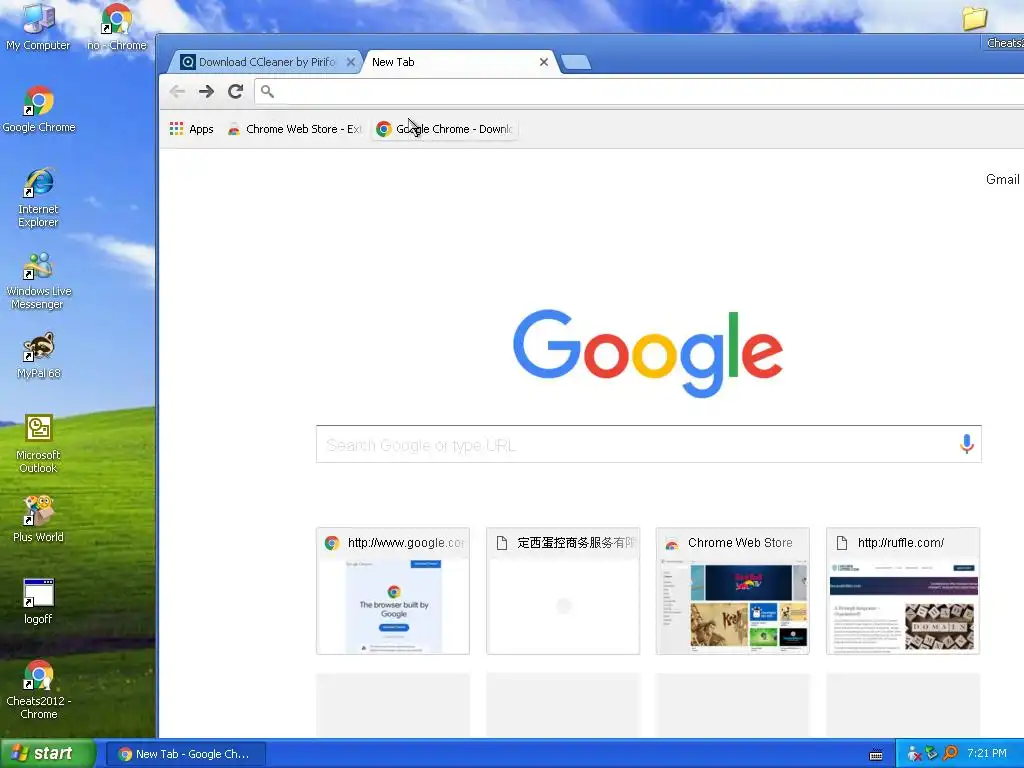Close the Download CCleaner tab
The image size is (1024, 768).
tap(351, 62)
